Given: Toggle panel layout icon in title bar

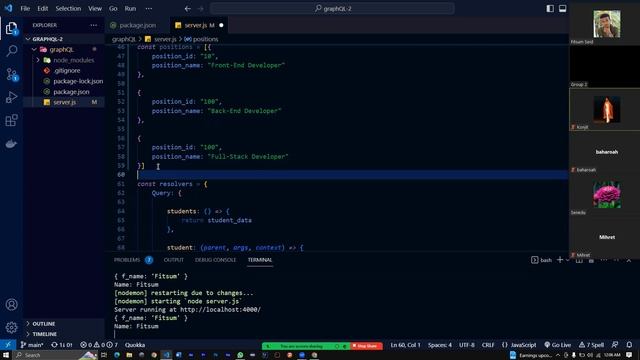Looking at the screenshot, I should (x=562, y=9).
